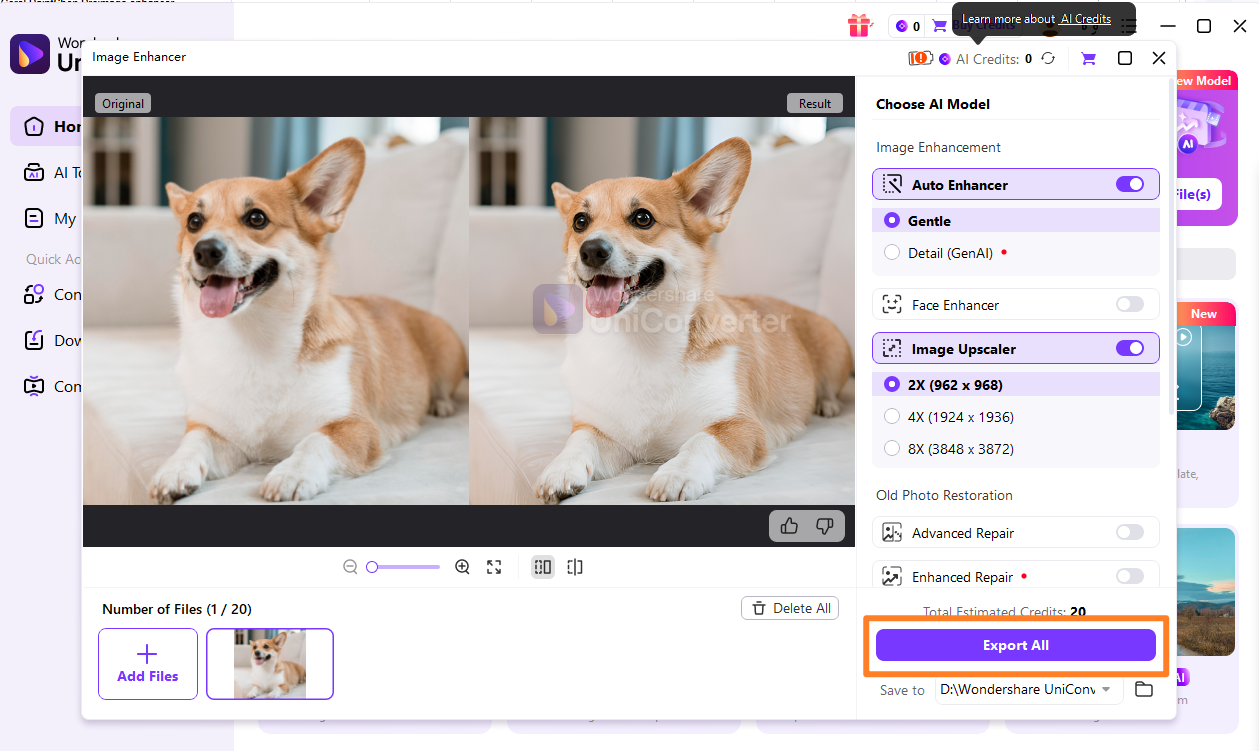Click the Enhanced Repair model icon
1259x751 pixels.
(x=892, y=577)
